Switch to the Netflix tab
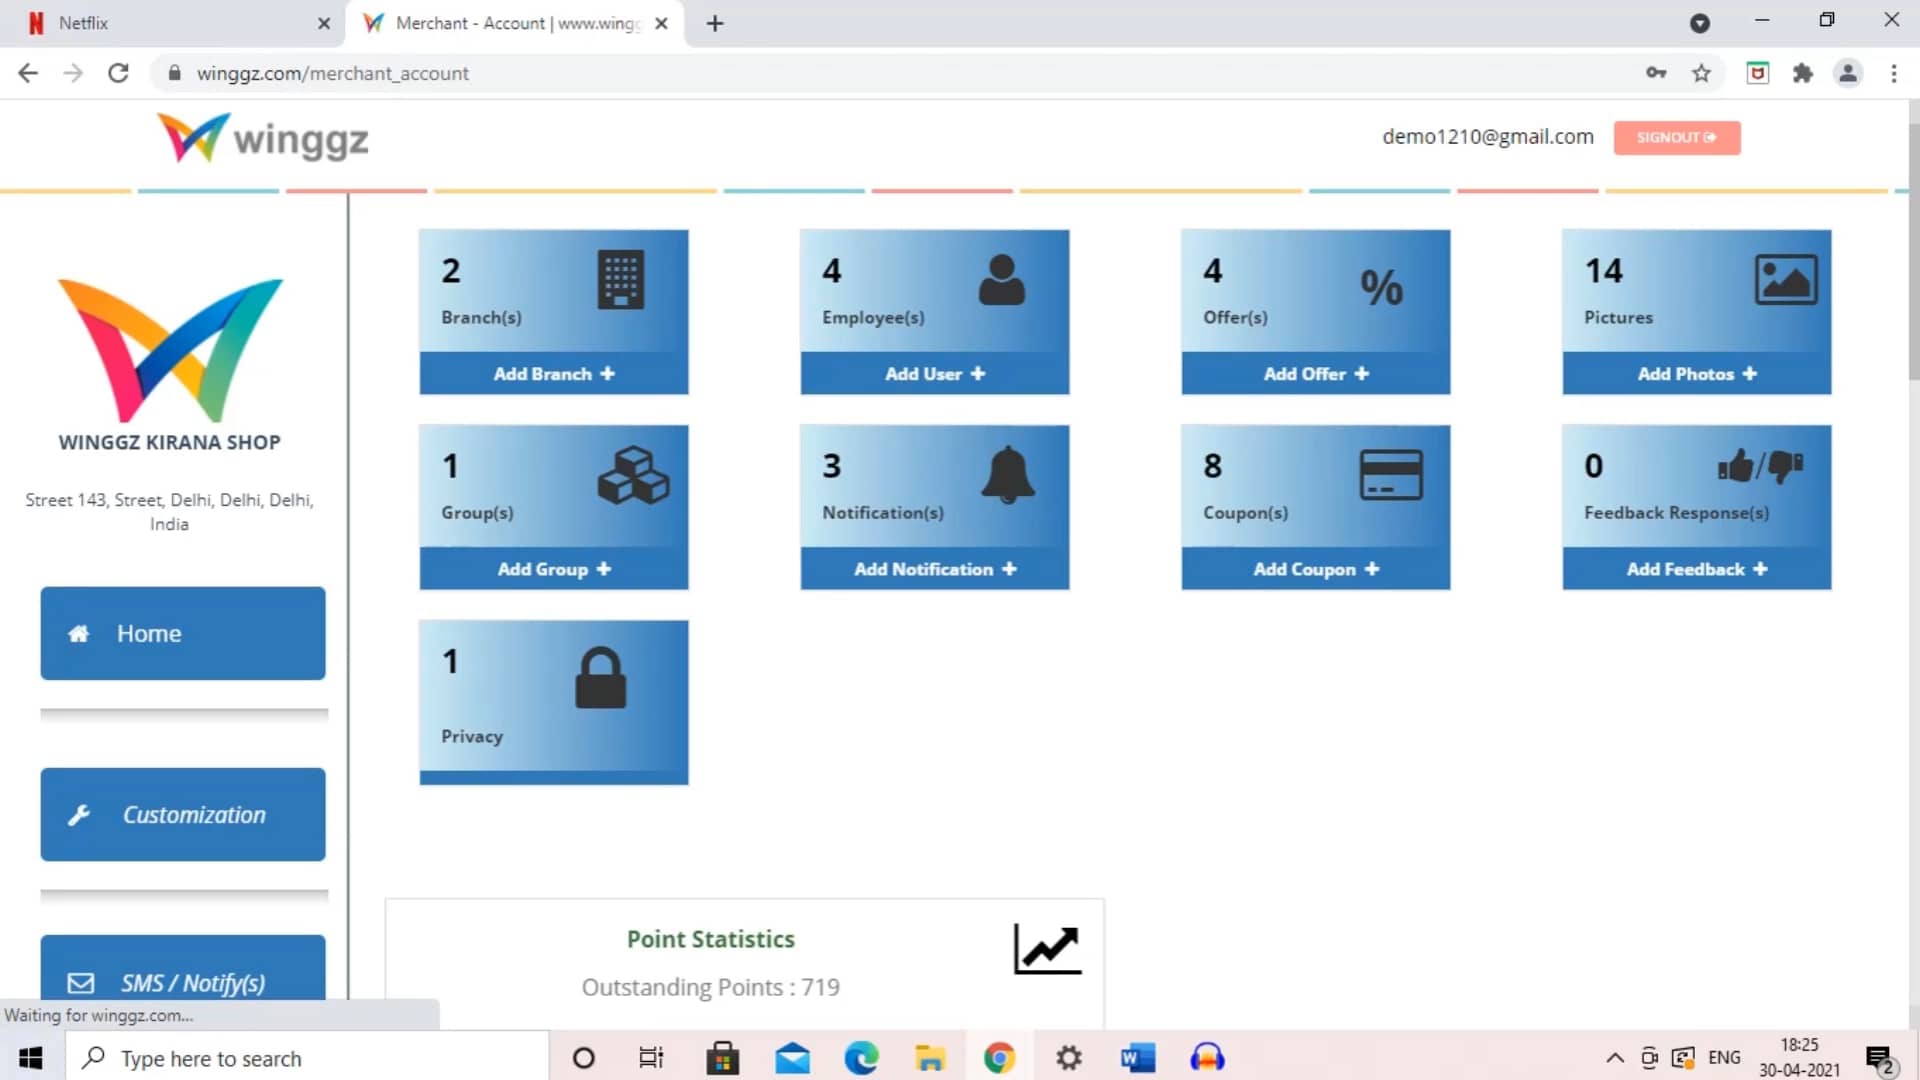 172,23
